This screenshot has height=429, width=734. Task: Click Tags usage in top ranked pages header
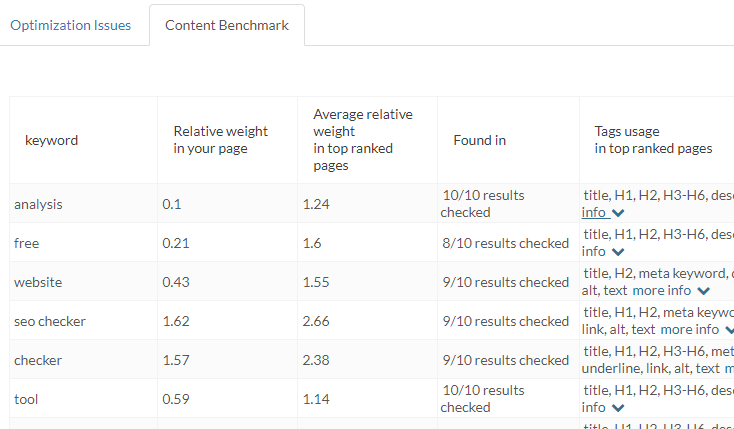pos(653,140)
